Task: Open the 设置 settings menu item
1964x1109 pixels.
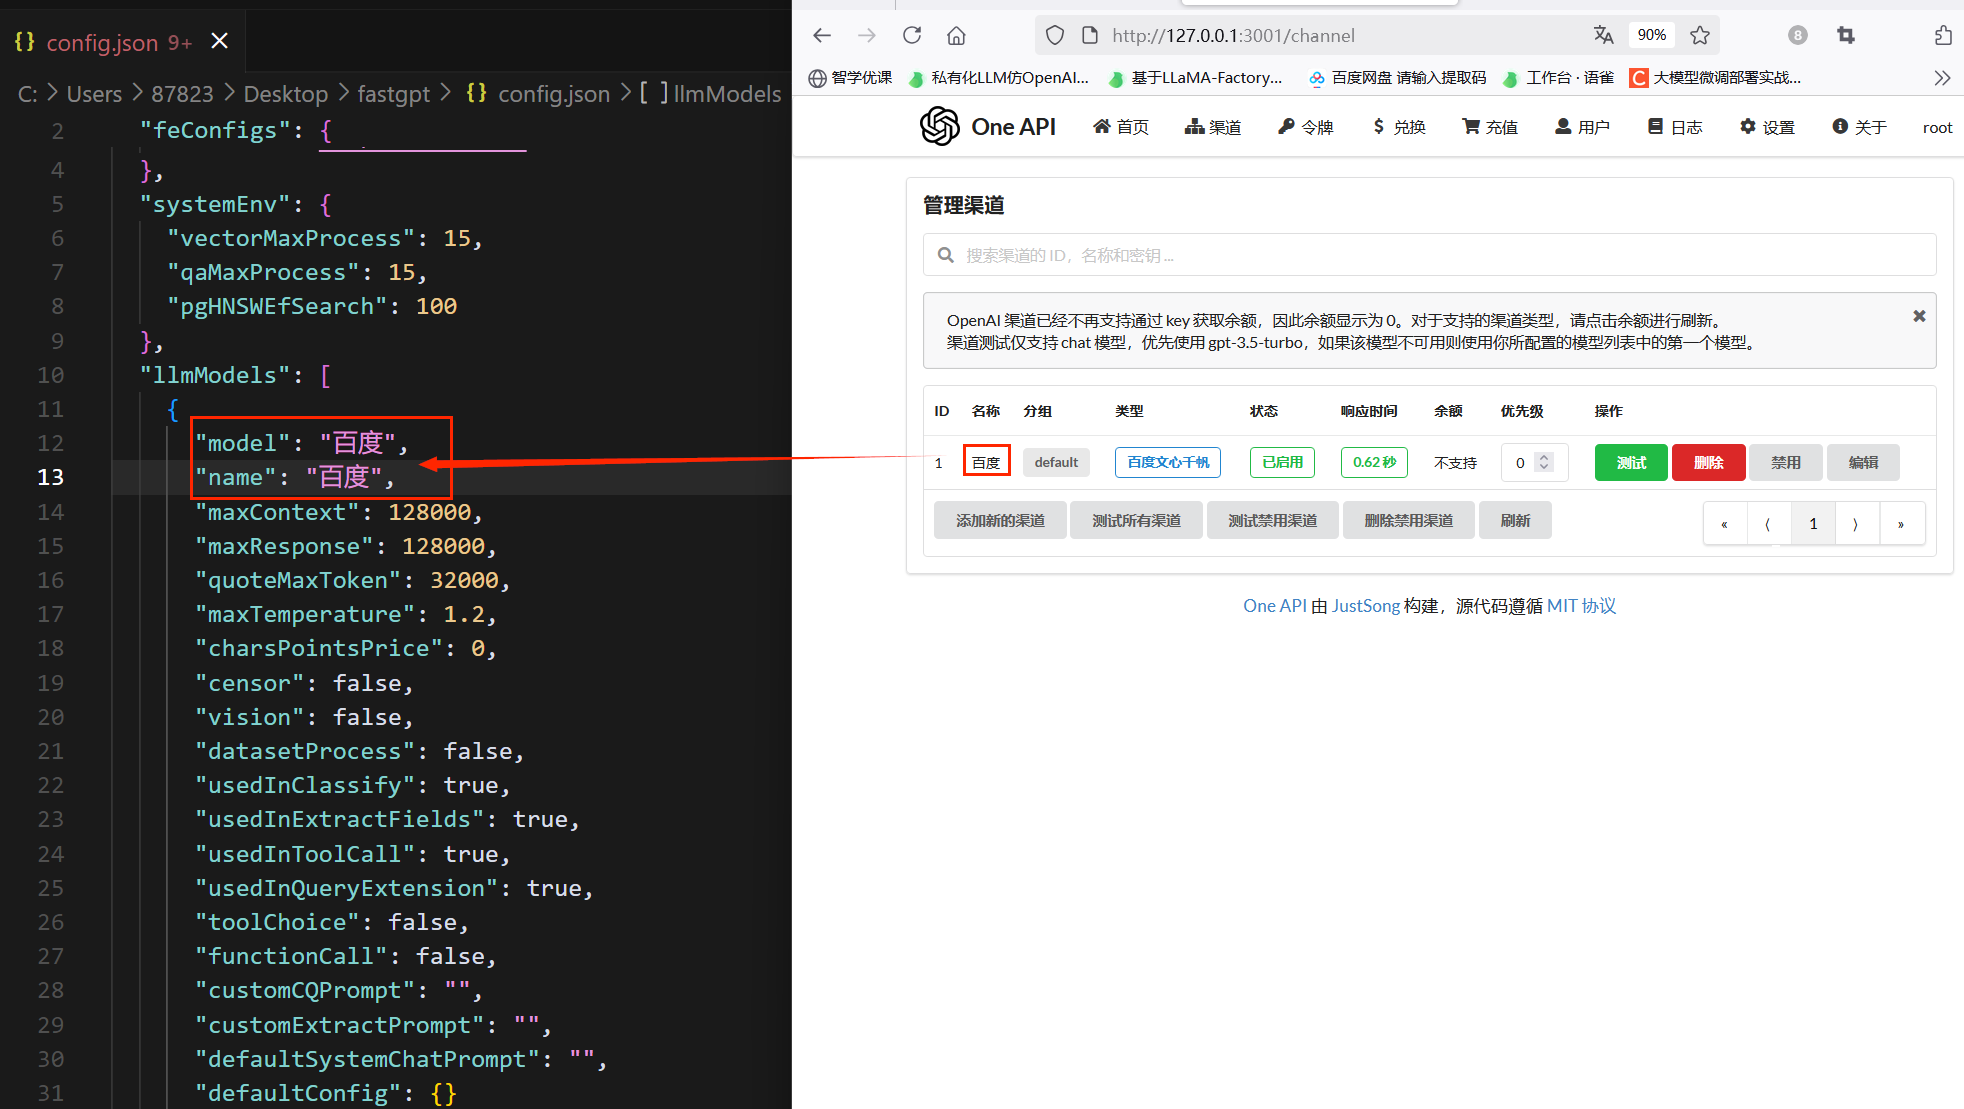Action: 1767,127
